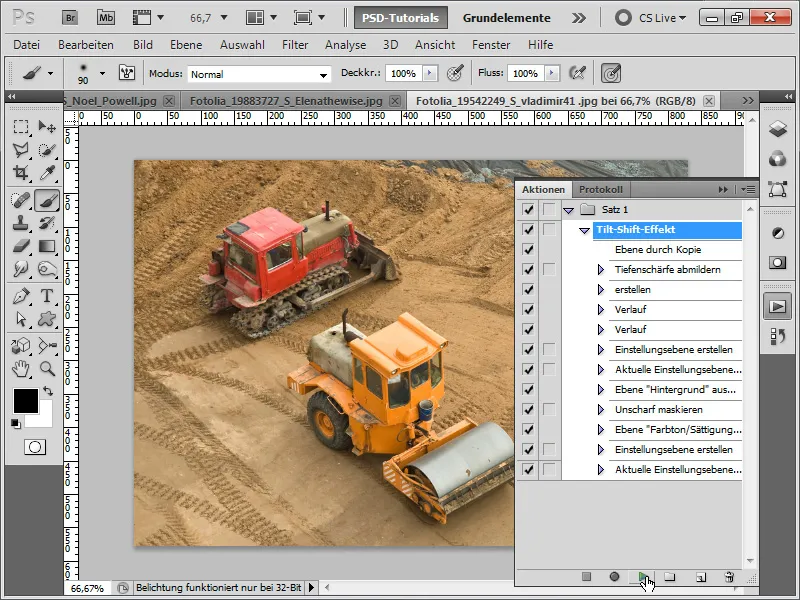This screenshot has height=600, width=800.
Task: Open the brush preset picker arrow
Action: [x=103, y=73]
